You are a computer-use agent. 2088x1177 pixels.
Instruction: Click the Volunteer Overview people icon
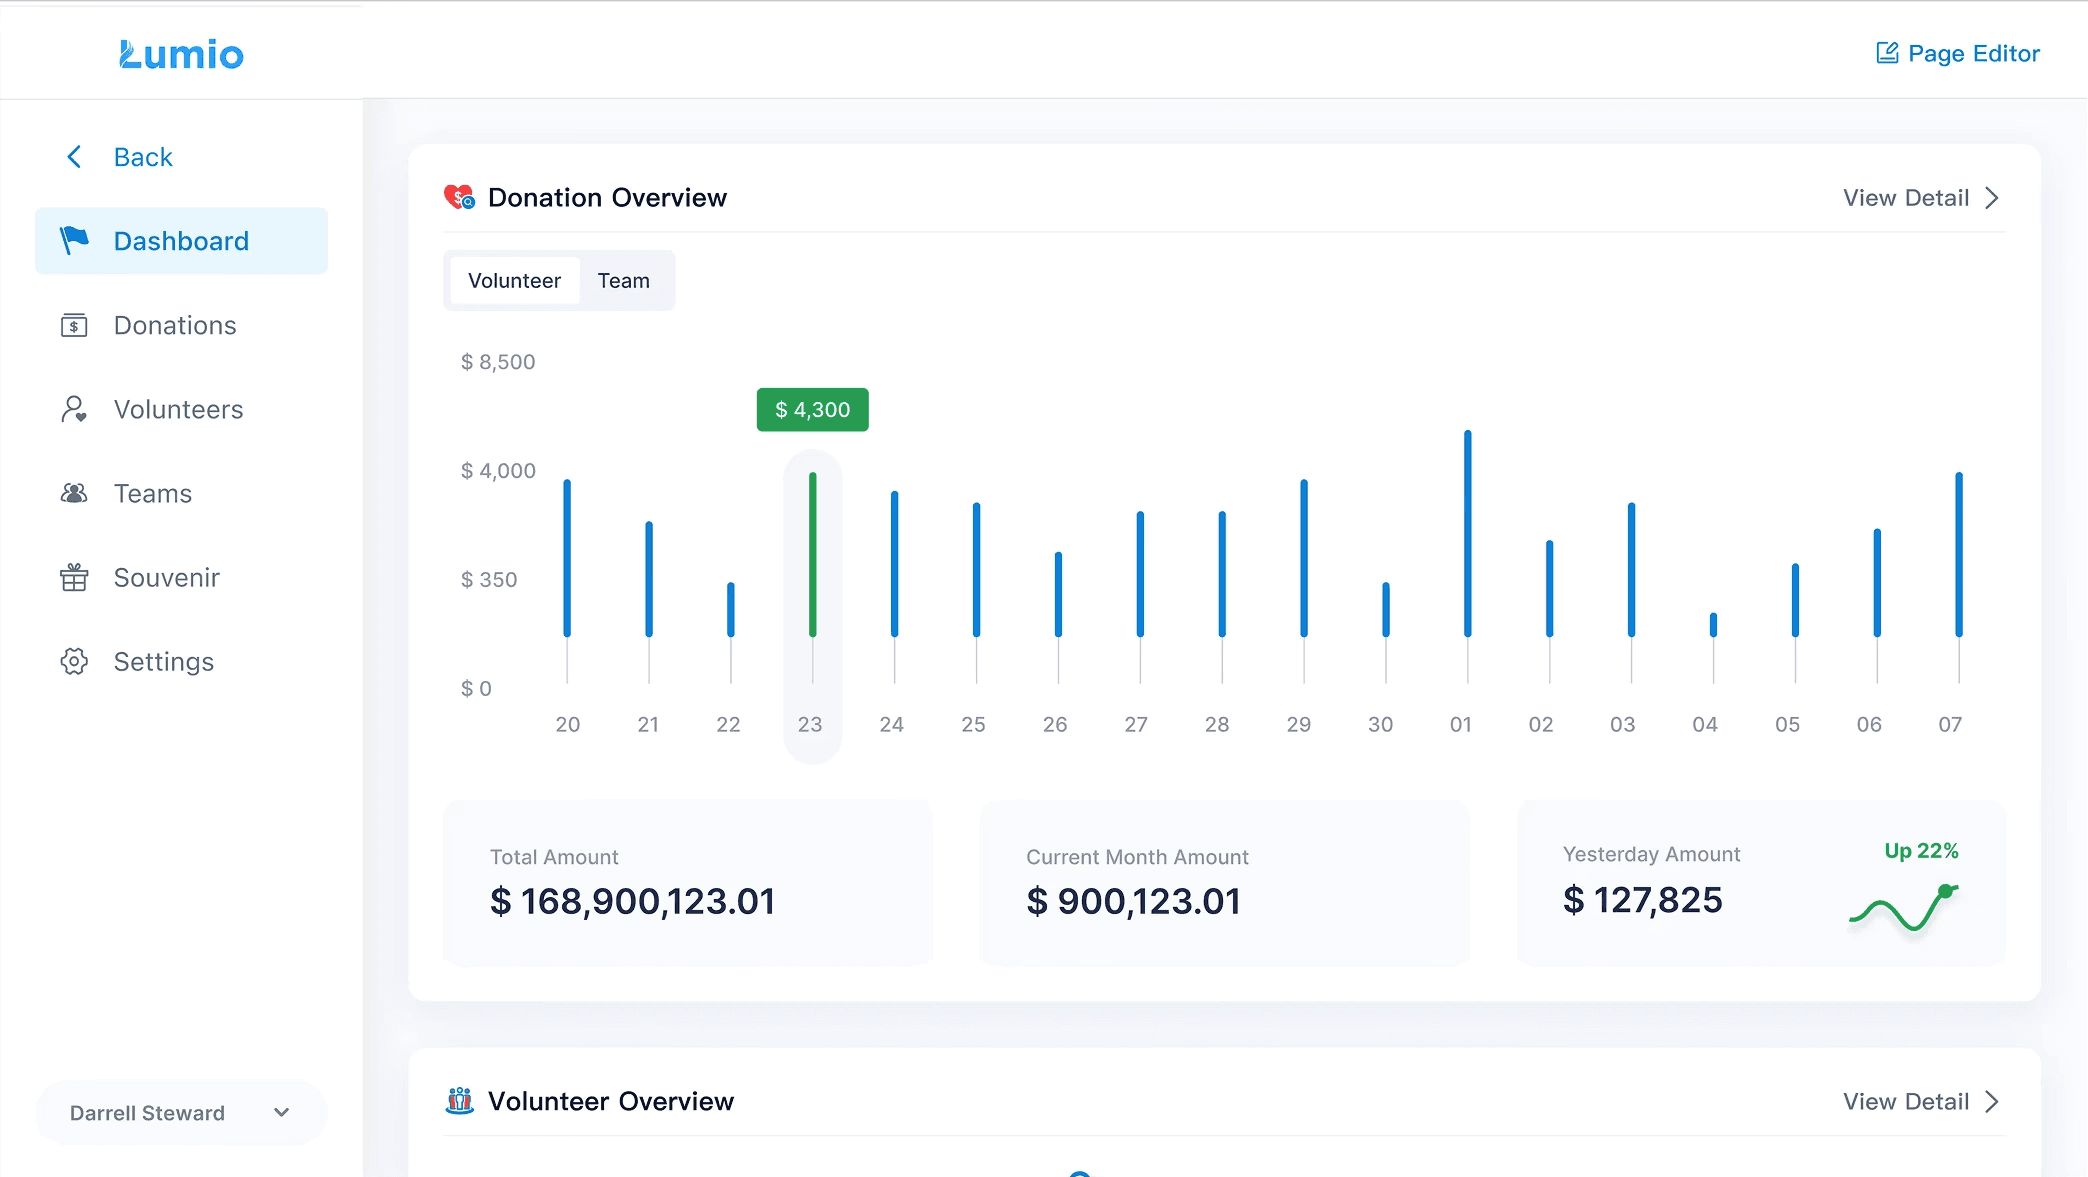[x=459, y=1101]
